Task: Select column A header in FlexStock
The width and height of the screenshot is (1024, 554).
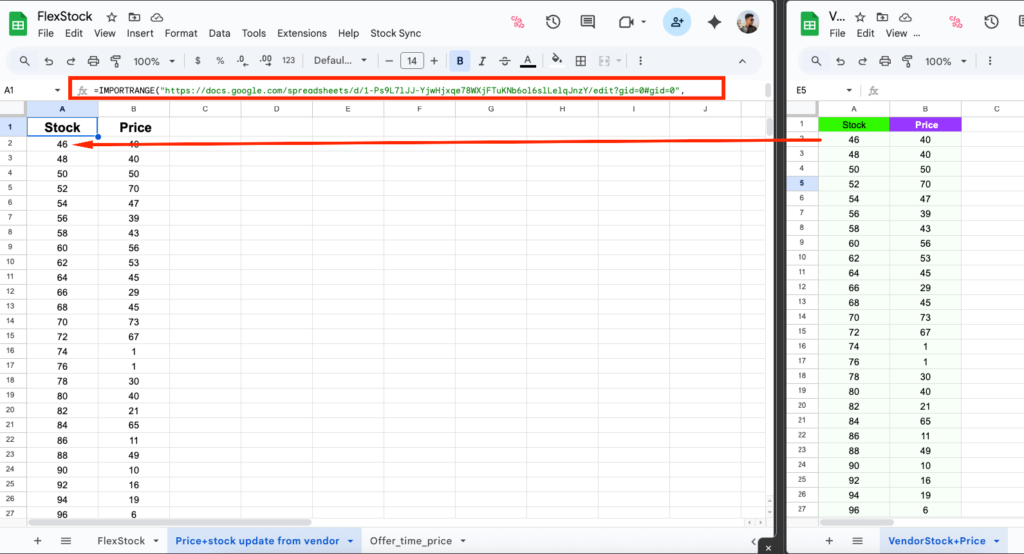Action: pyautogui.click(x=62, y=109)
